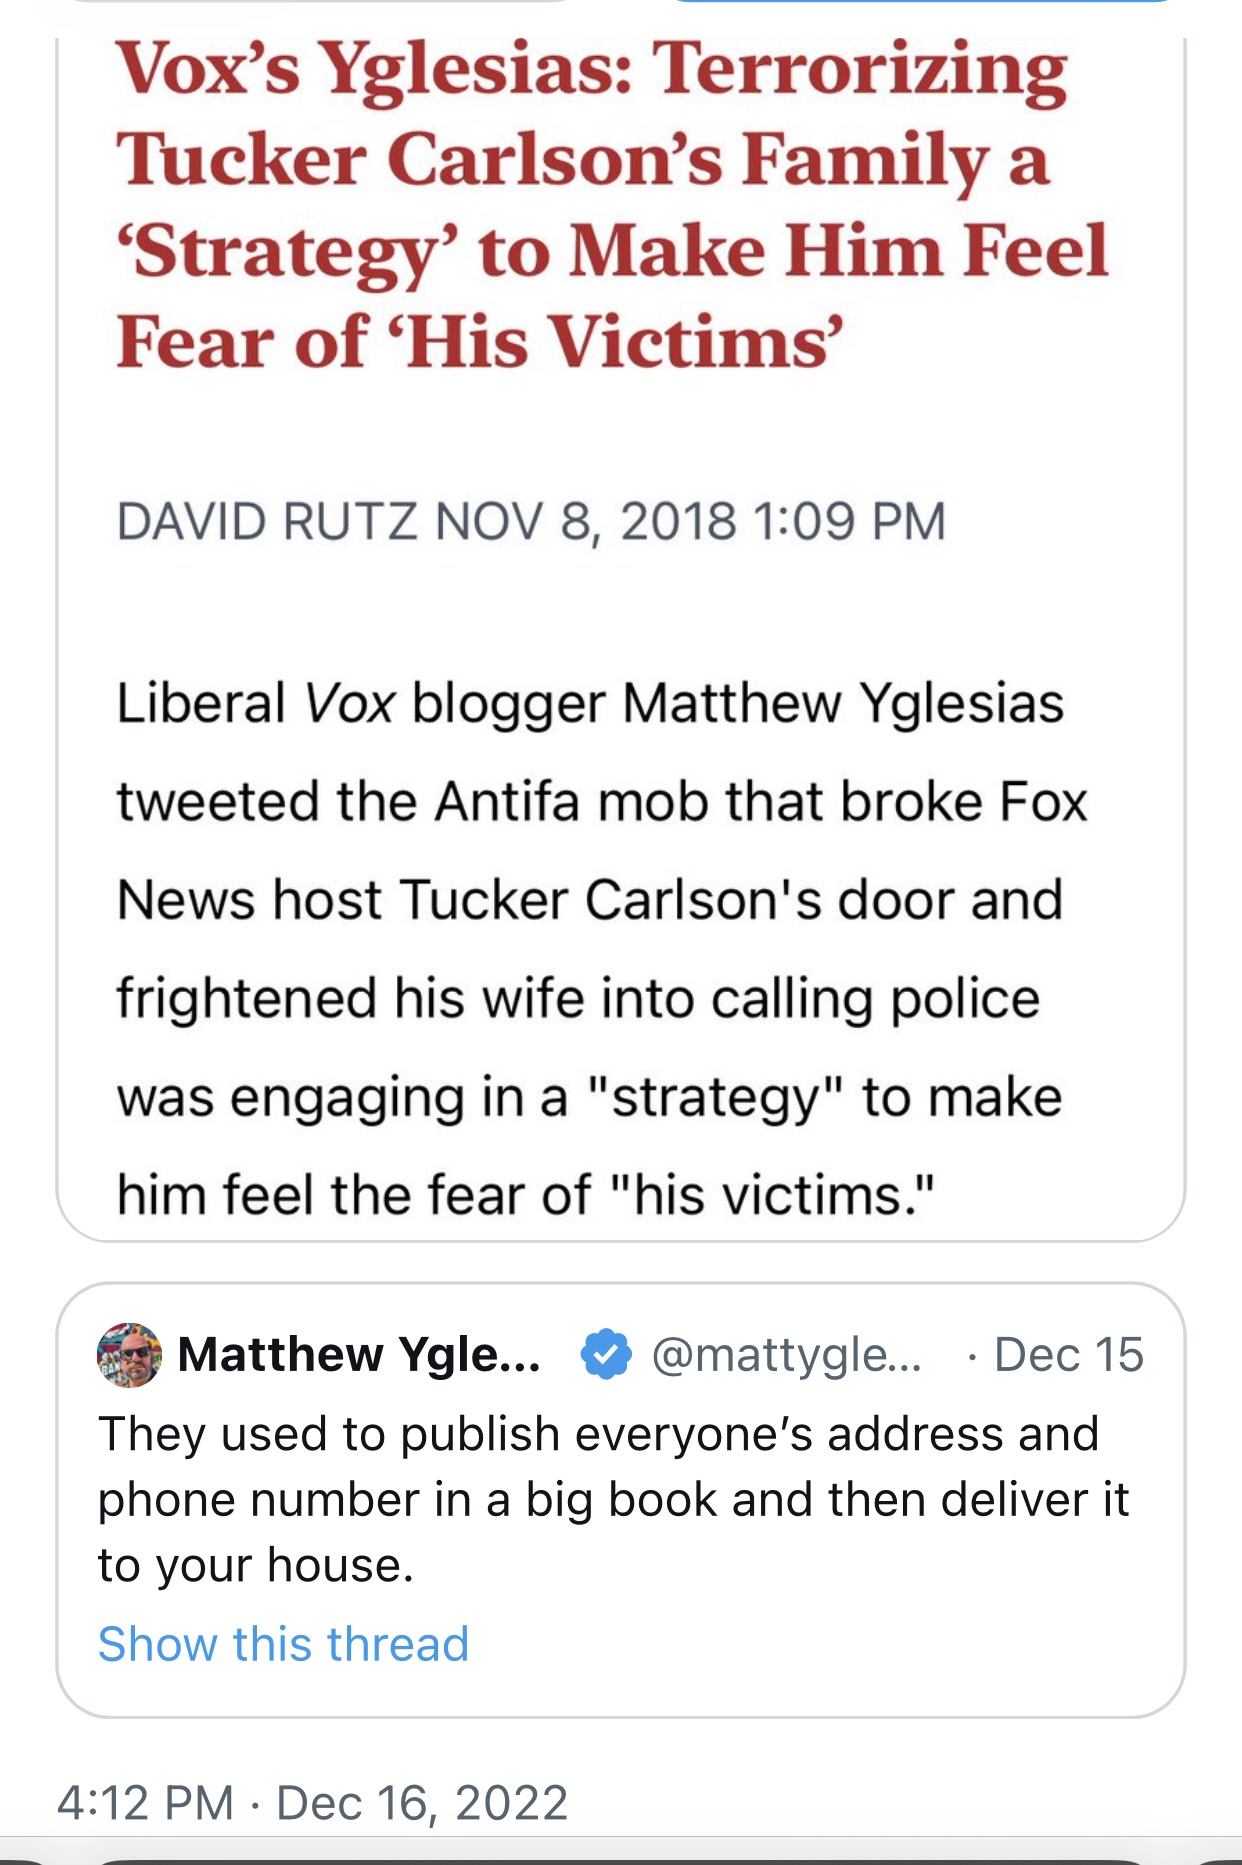Click the italic Vox word in article

coord(349,702)
